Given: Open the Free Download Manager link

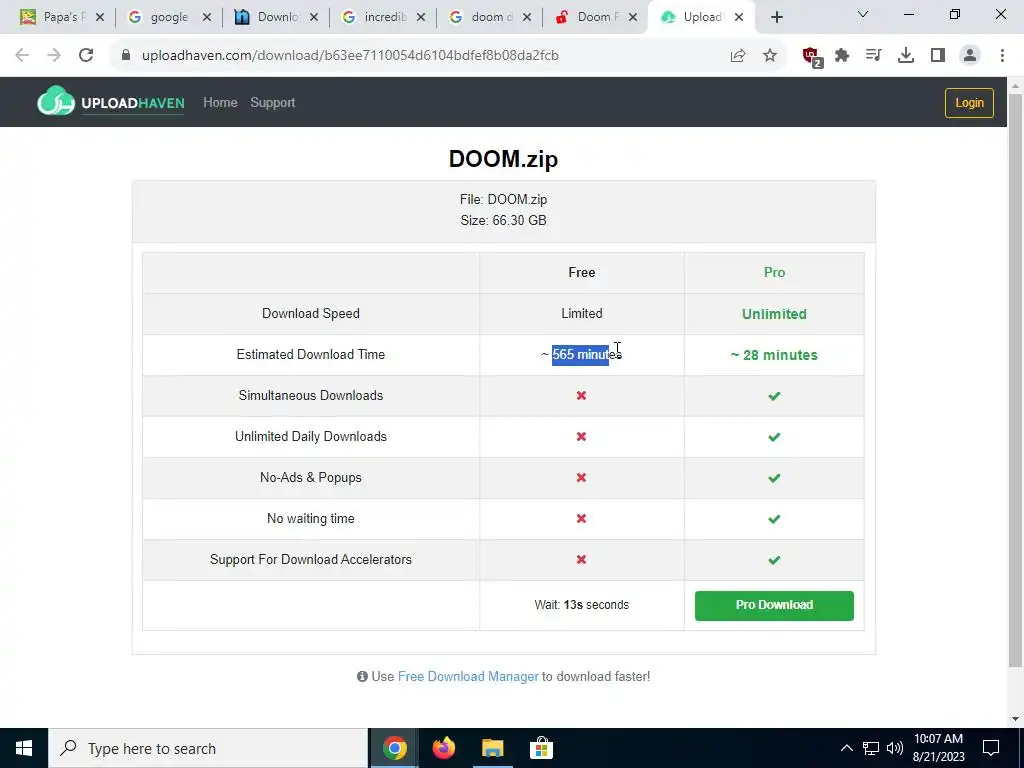Looking at the screenshot, I should click(x=468, y=677).
